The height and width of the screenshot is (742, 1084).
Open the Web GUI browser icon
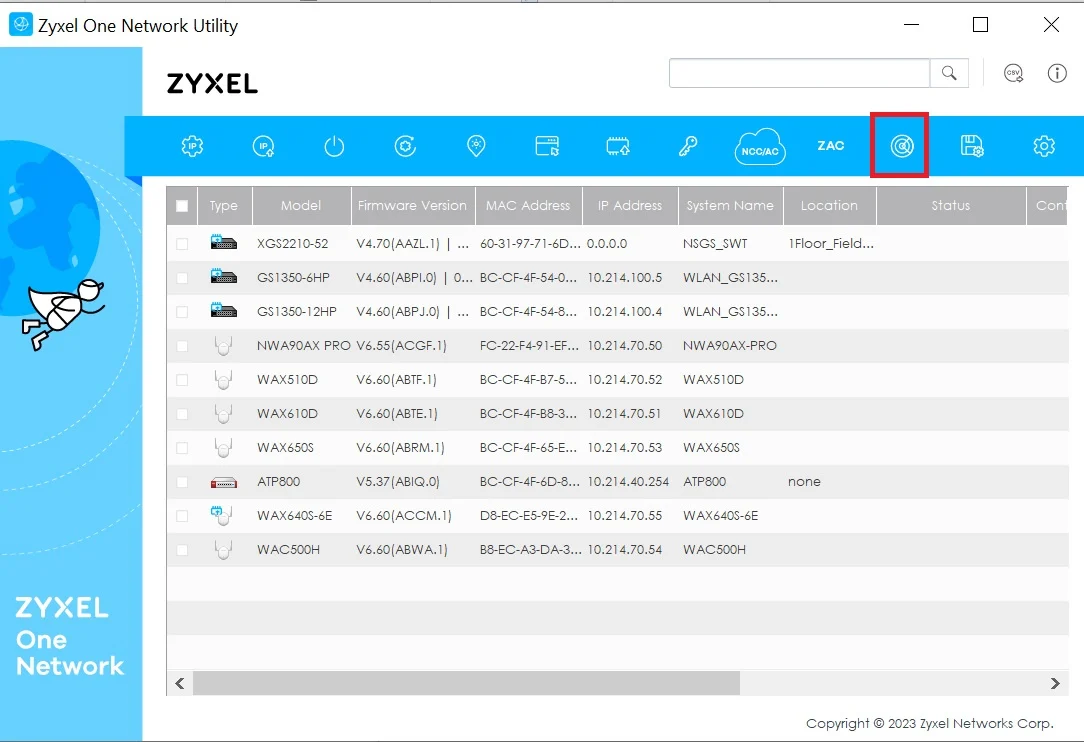[x=547, y=146]
